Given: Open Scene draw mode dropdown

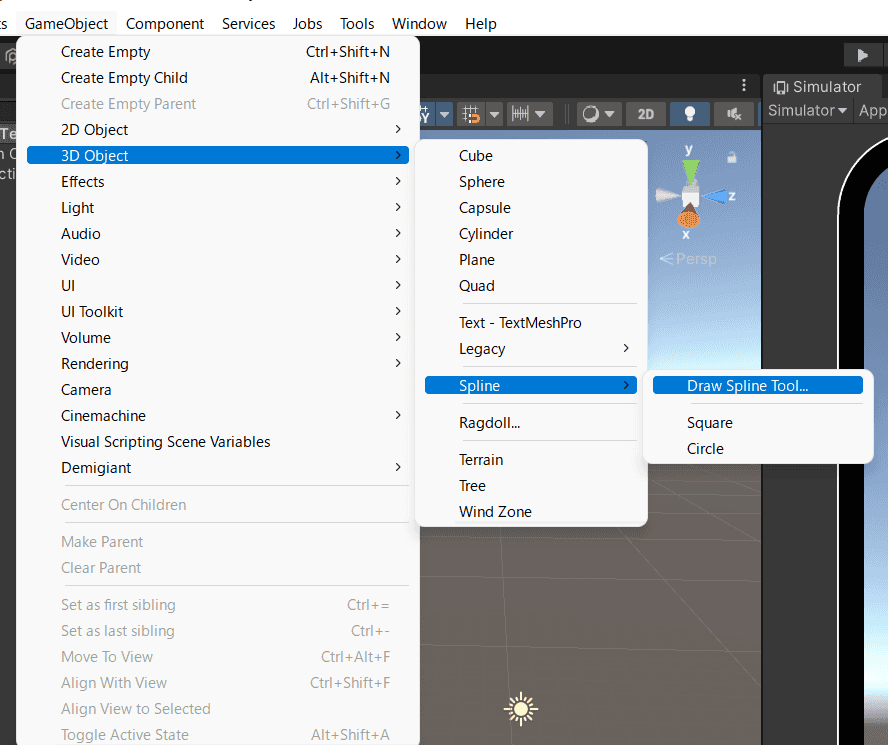Looking at the screenshot, I should pos(599,114).
